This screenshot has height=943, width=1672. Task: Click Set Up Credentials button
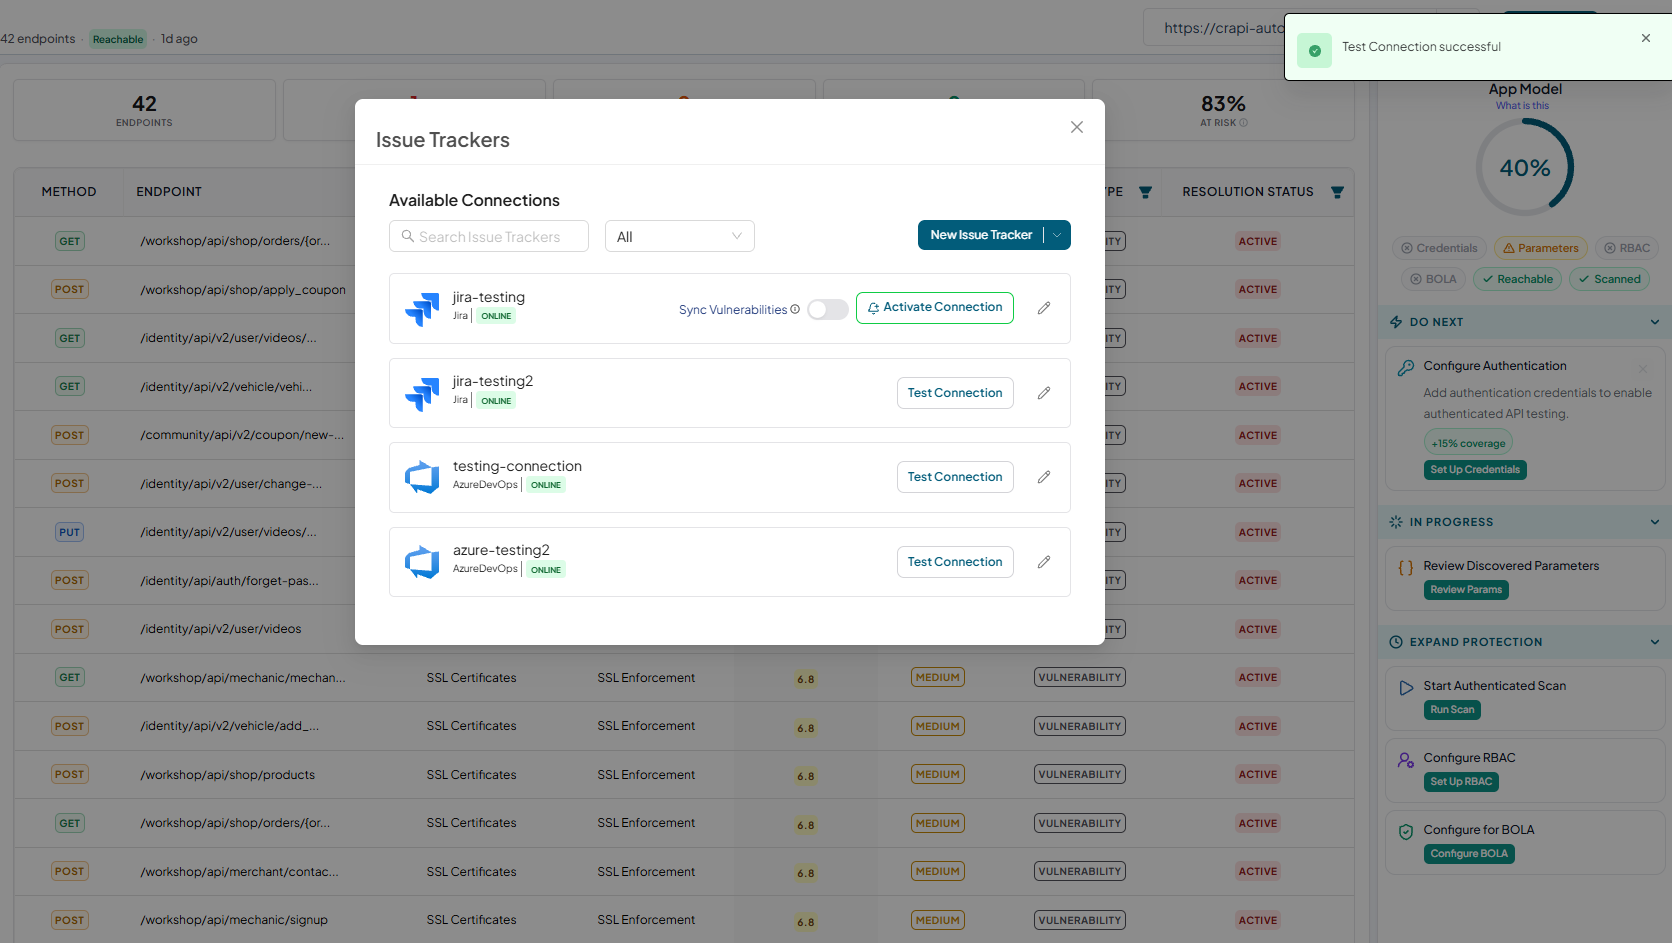coord(1475,470)
